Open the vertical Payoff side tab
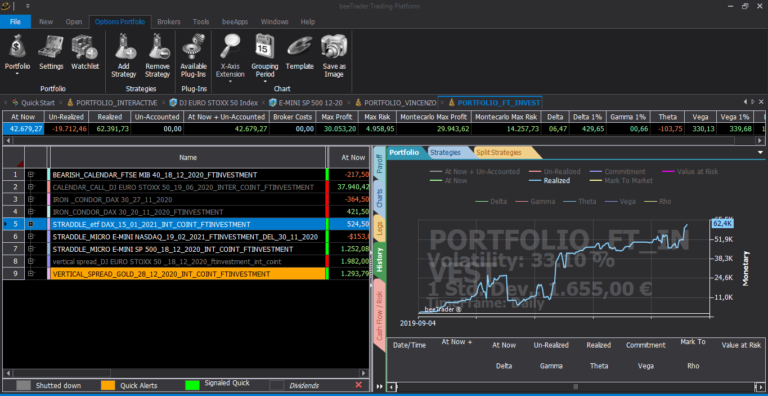This screenshot has width=768, height=396. (379, 165)
